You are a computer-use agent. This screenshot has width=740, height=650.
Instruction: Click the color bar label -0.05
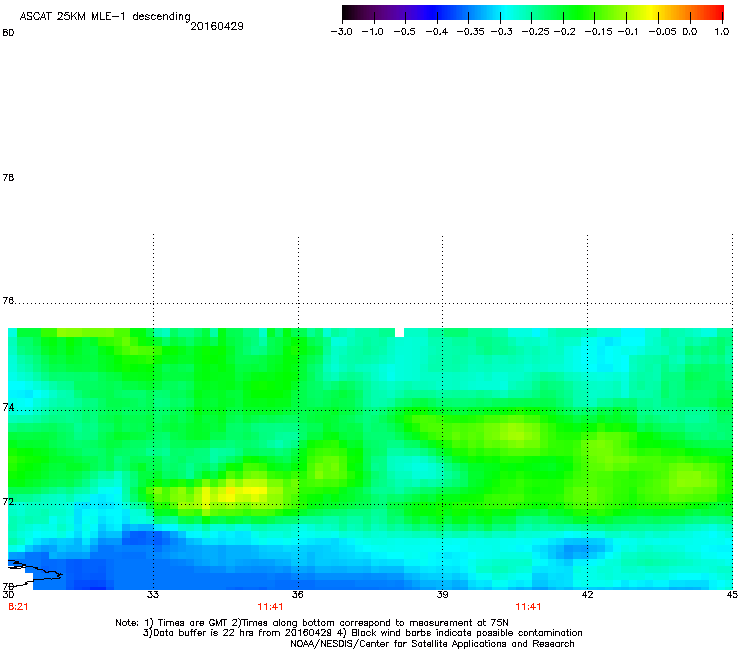(x=662, y=32)
